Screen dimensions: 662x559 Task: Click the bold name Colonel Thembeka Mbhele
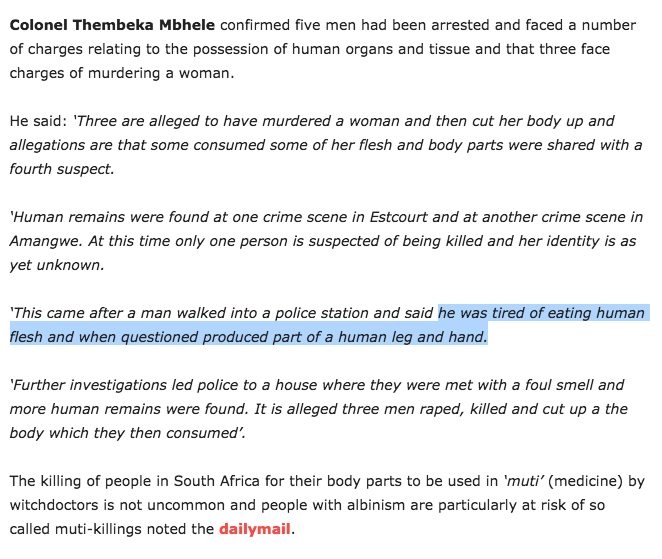(x=112, y=25)
